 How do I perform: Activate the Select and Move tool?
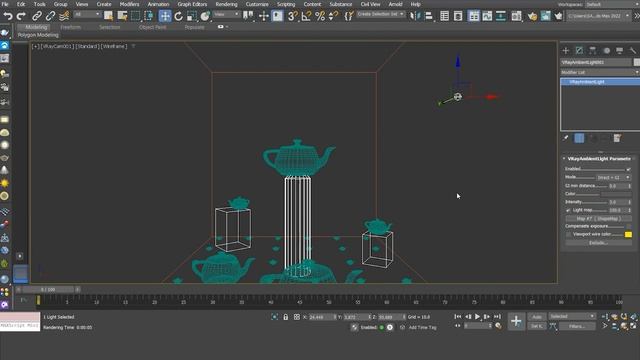click(x=165, y=16)
